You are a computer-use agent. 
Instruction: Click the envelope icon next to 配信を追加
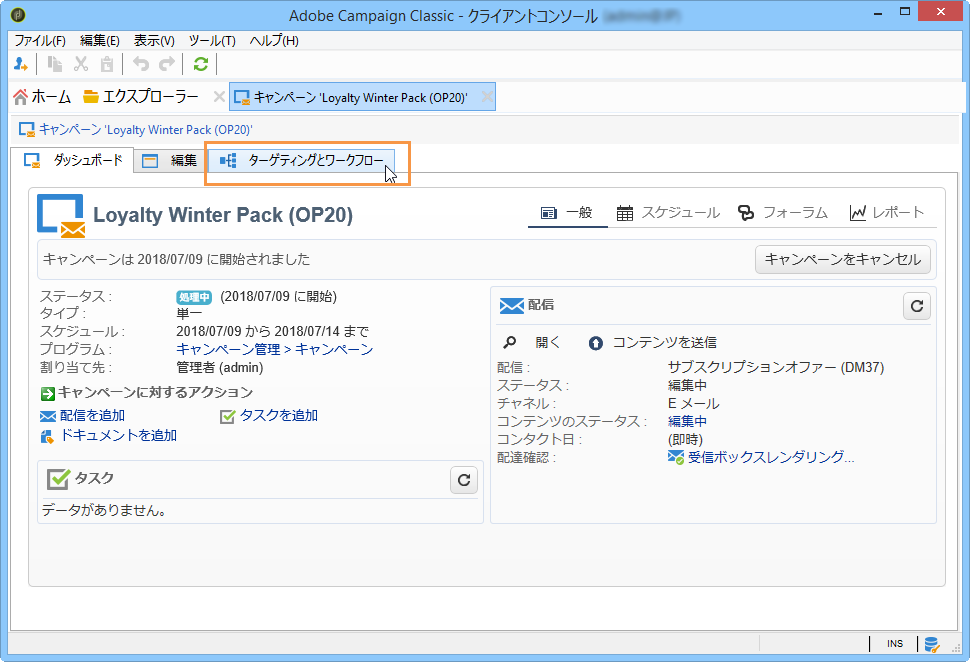click(x=48, y=416)
